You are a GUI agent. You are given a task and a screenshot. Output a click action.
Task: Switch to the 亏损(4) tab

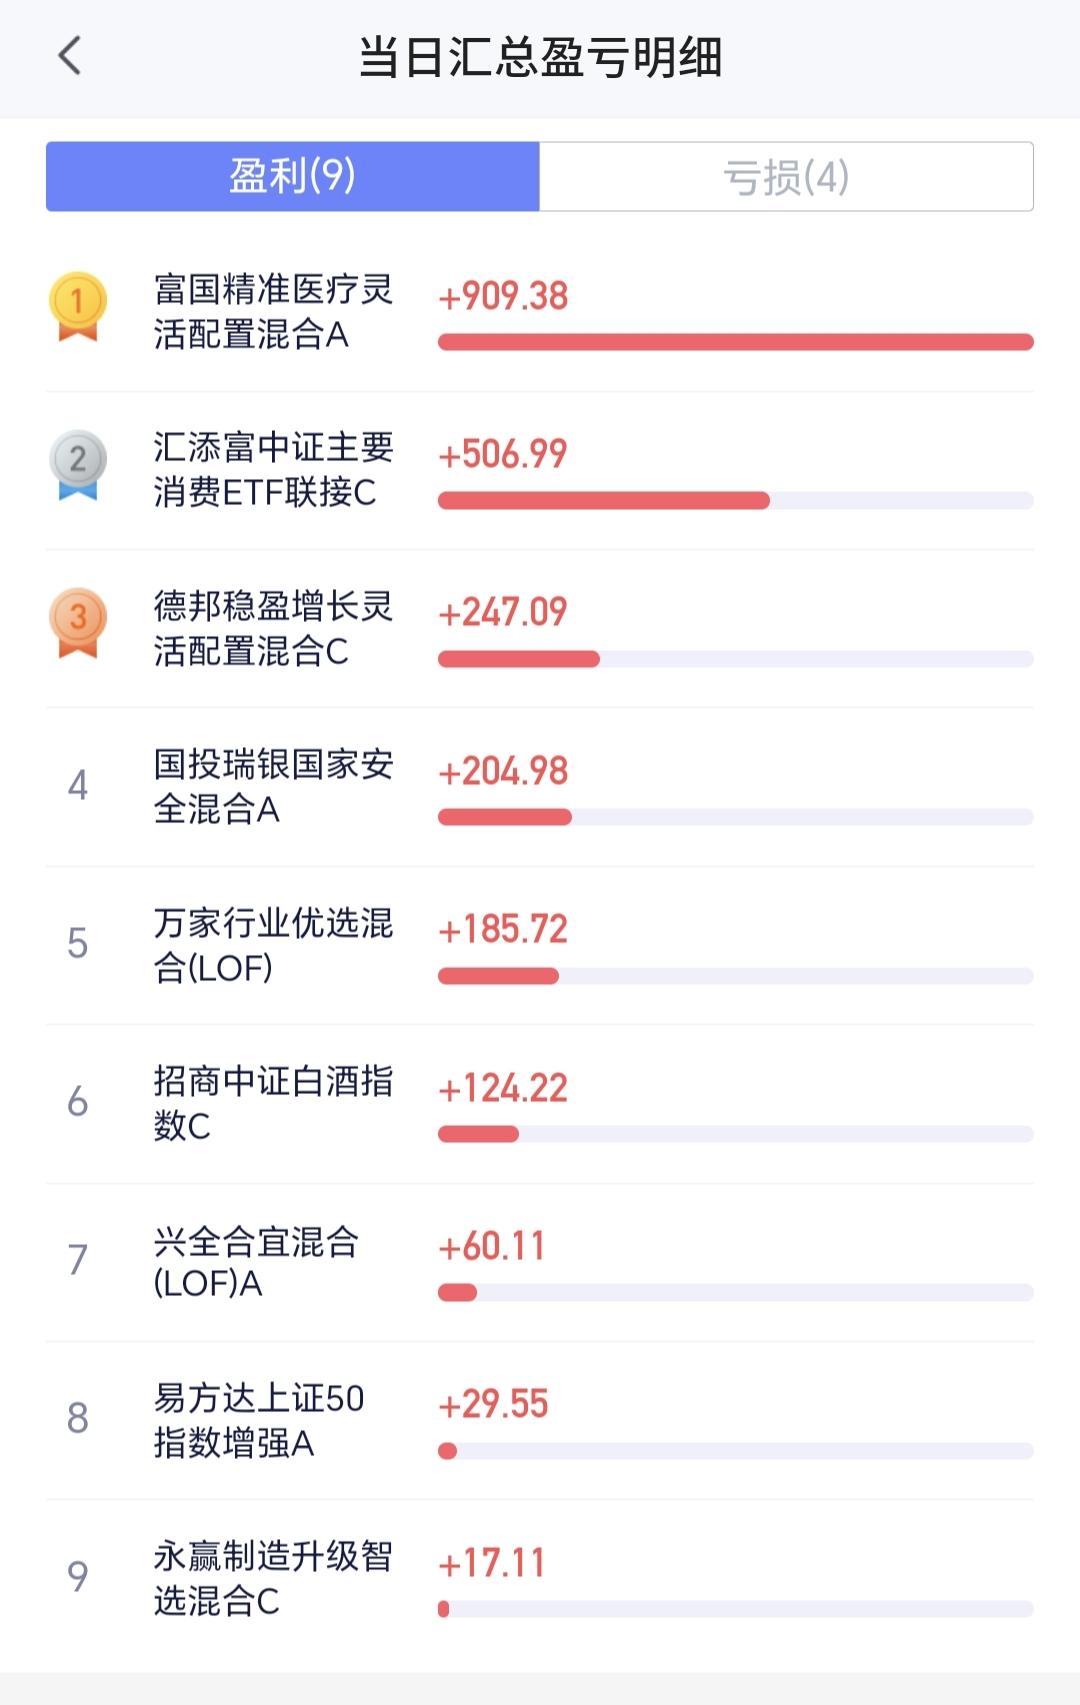[x=786, y=176]
